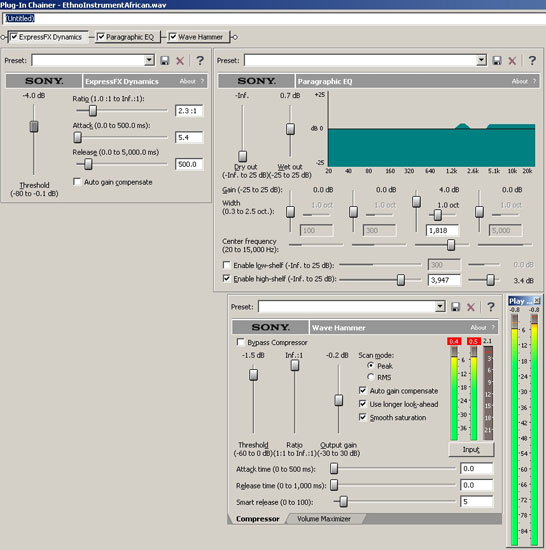Save the ExpressFX Dynamics preset
The height and width of the screenshot is (550, 546).
pos(164,61)
